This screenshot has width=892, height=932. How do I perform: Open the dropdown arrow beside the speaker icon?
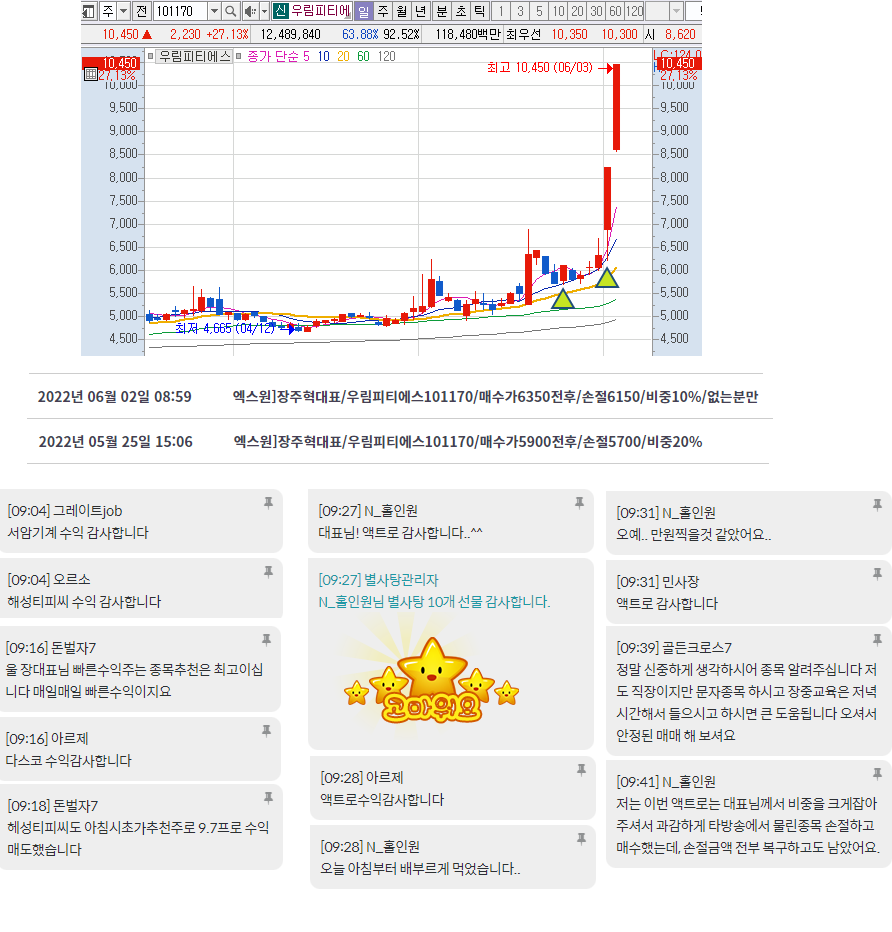tap(264, 11)
